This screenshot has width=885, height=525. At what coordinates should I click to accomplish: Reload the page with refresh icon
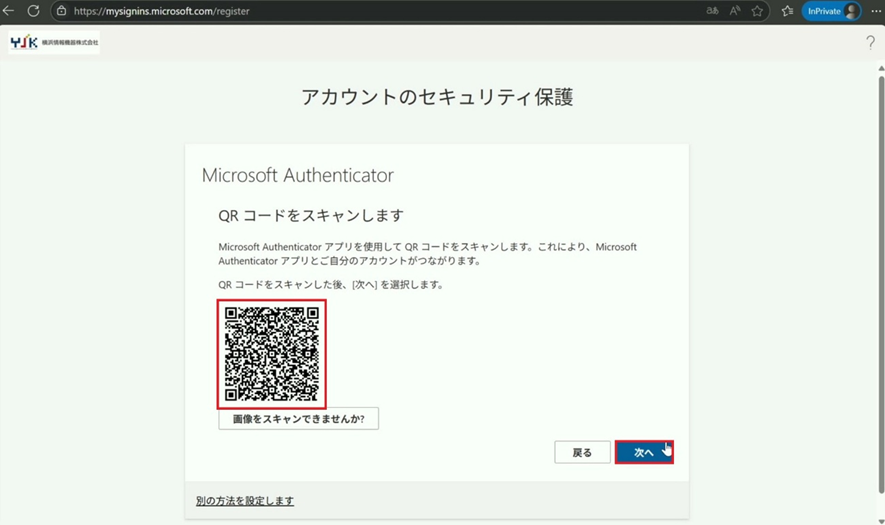pyautogui.click(x=33, y=11)
